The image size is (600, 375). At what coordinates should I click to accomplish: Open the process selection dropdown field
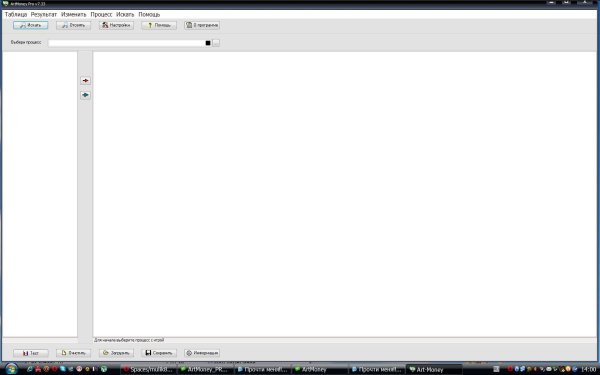(x=127, y=43)
